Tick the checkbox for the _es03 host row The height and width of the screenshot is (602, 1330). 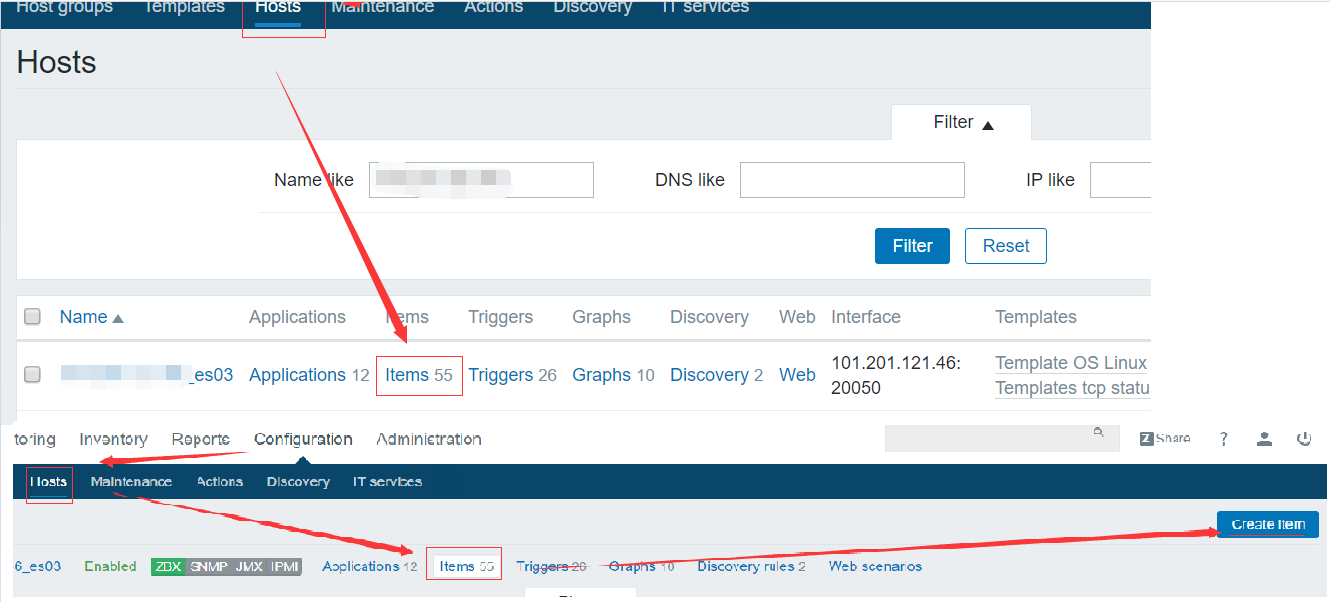pyautogui.click(x=32, y=375)
